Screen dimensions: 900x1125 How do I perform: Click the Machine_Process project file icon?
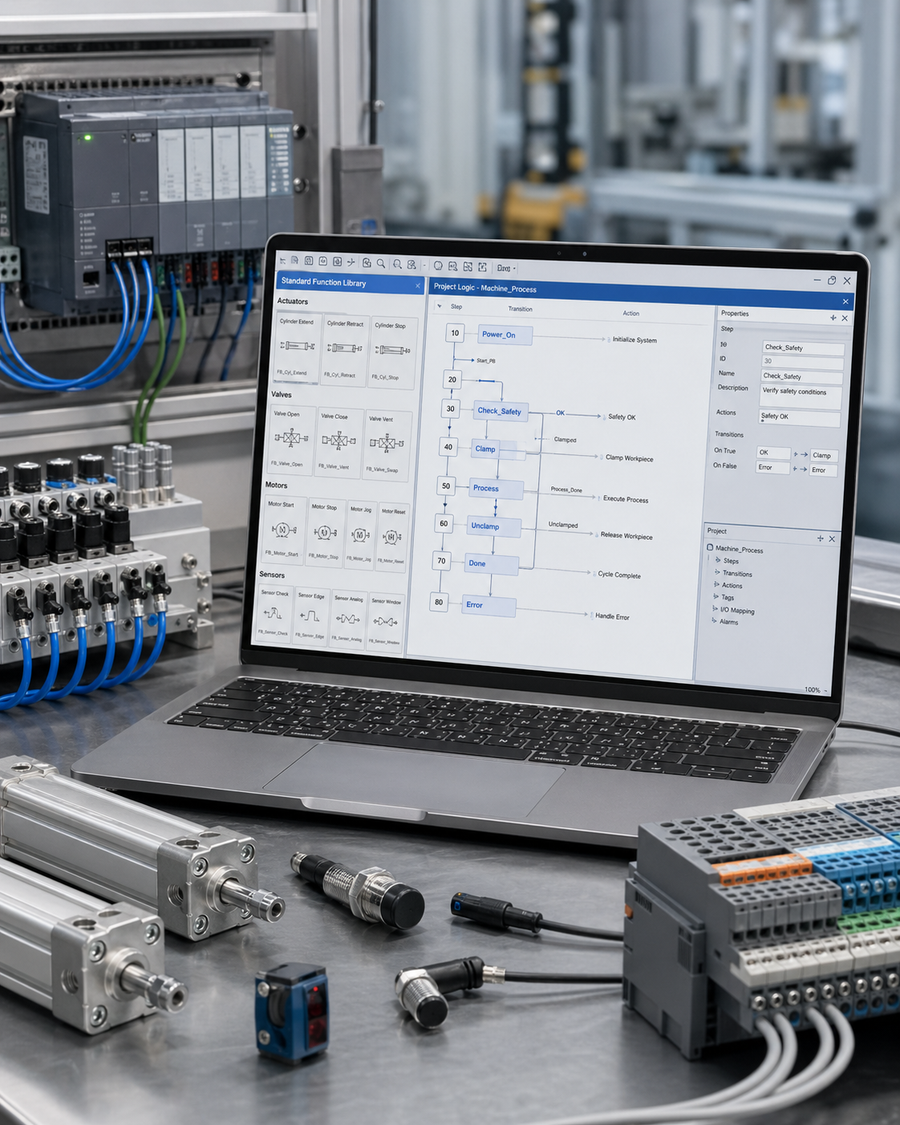coord(710,547)
